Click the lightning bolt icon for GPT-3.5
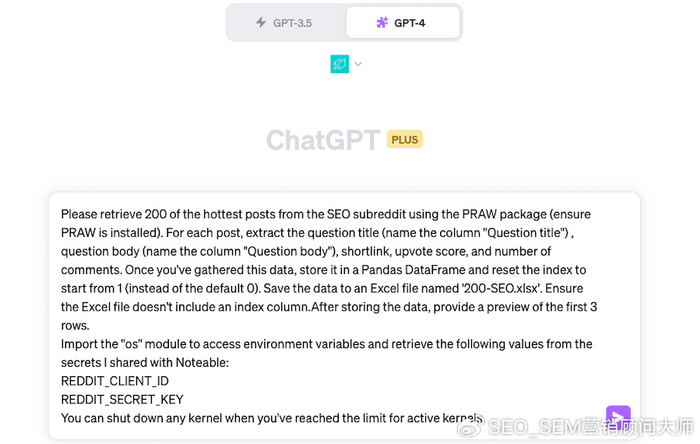Viewport: 700px width, 444px height. tap(261, 22)
